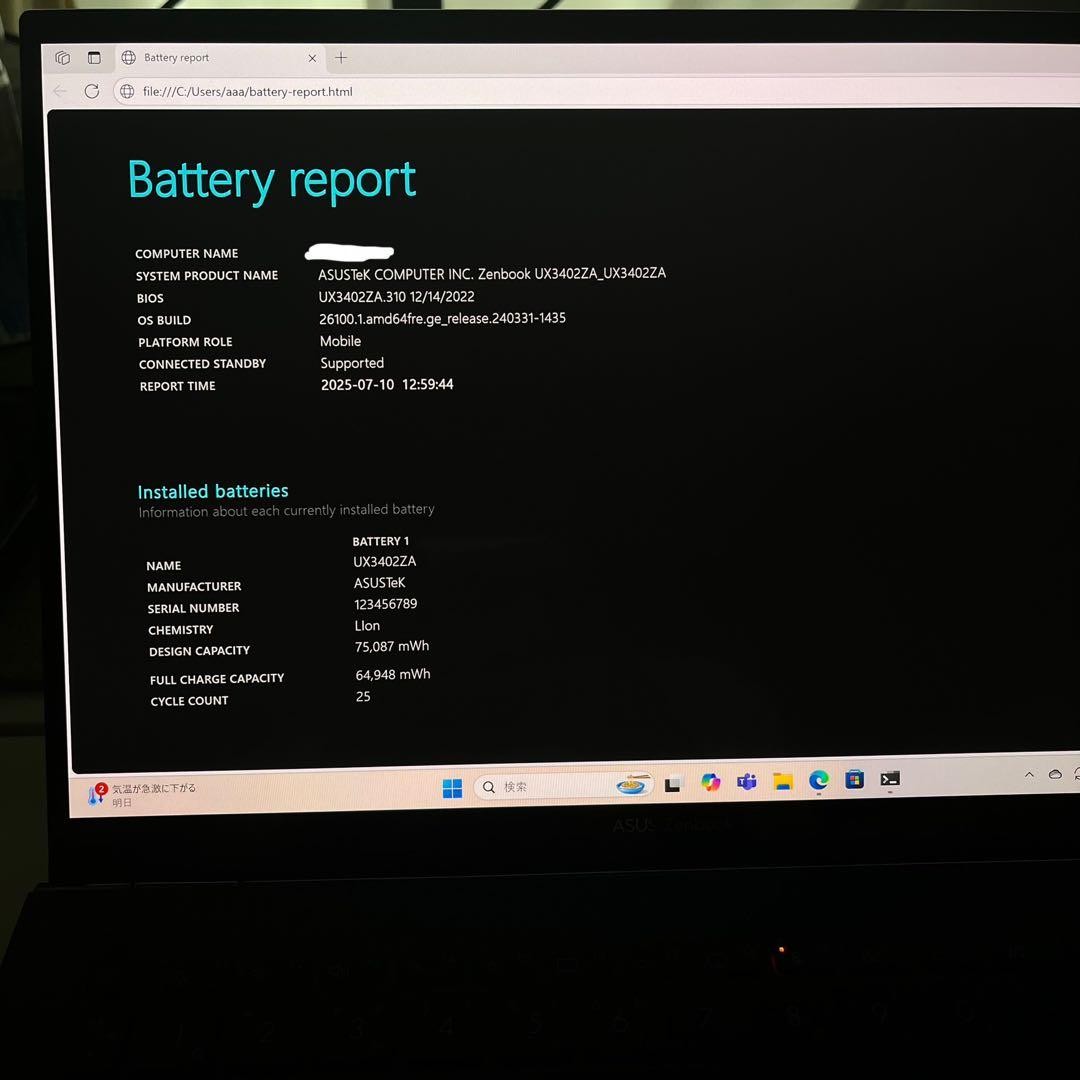
Task: Select BIOS value UX3402ZA.310 12/14/2022
Action: 396,297
